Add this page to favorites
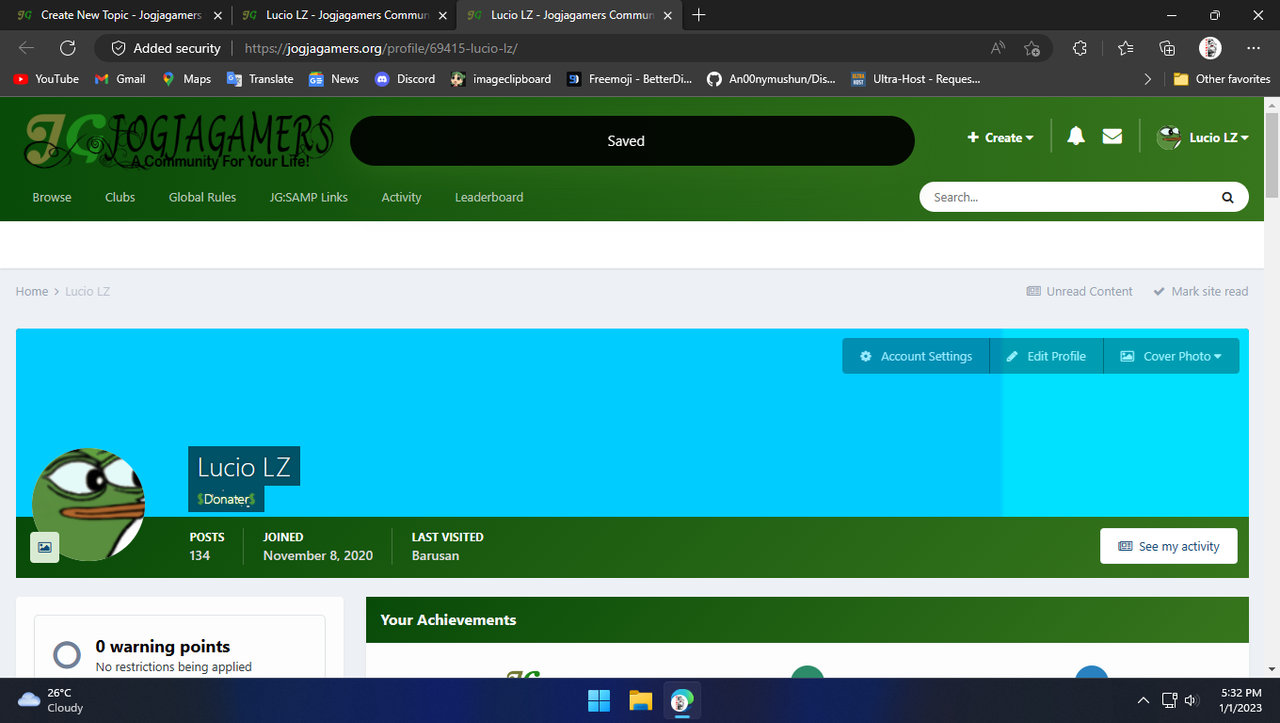Image resolution: width=1280 pixels, height=723 pixels. click(x=1032, y=48)
